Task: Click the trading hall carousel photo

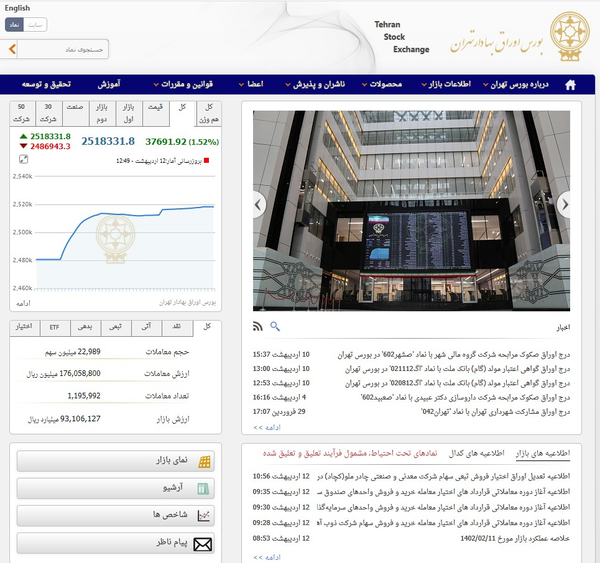Action: click(x=411, y=211)
